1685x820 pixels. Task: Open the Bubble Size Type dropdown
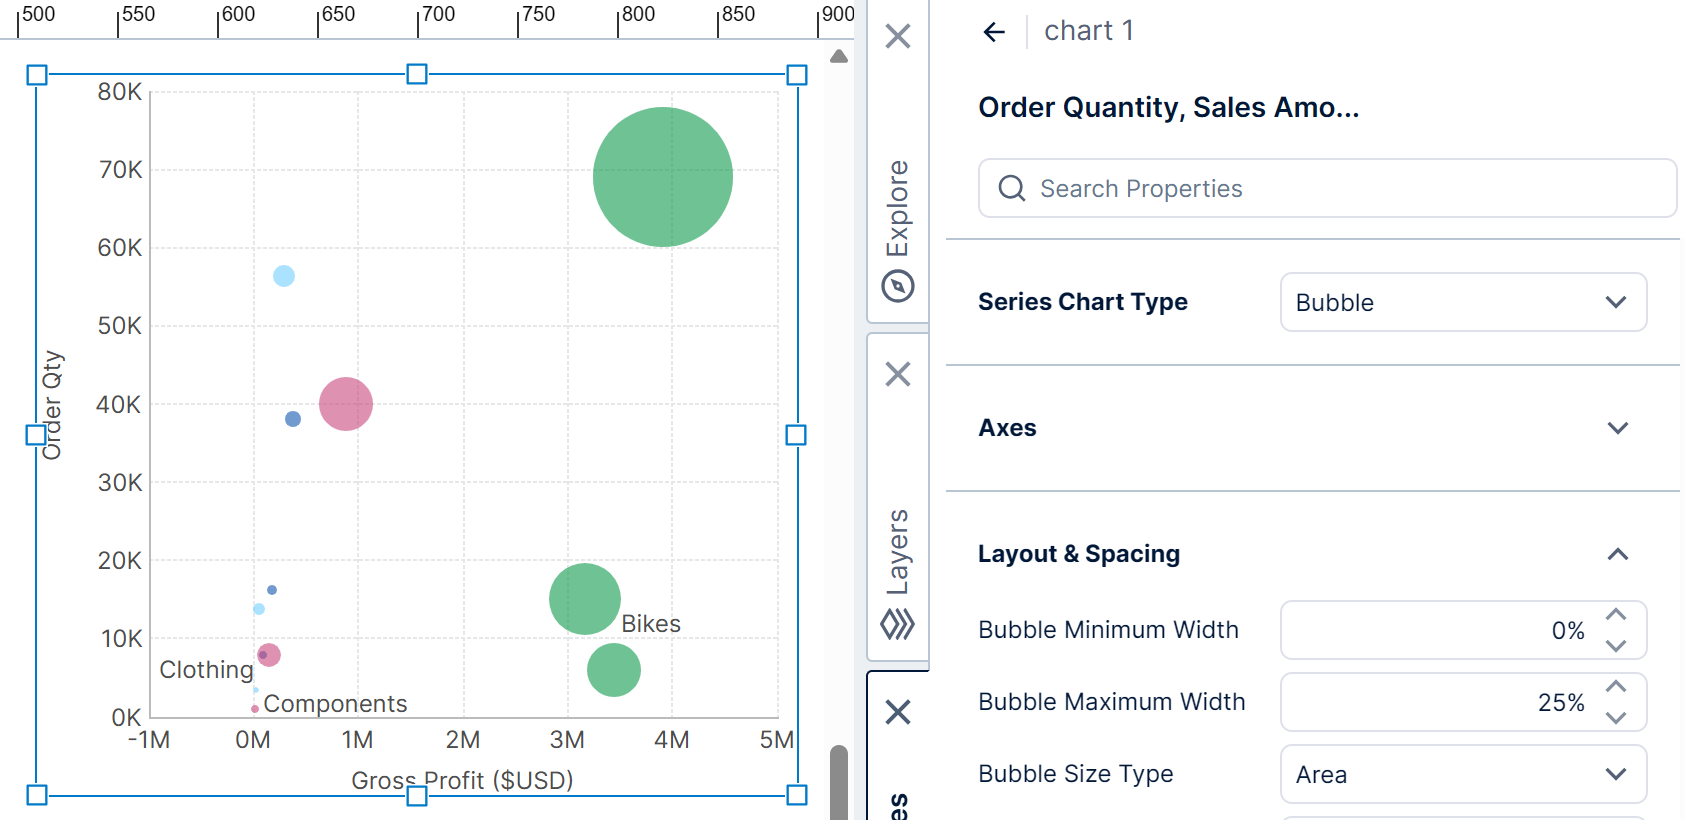pos(1463,774)
